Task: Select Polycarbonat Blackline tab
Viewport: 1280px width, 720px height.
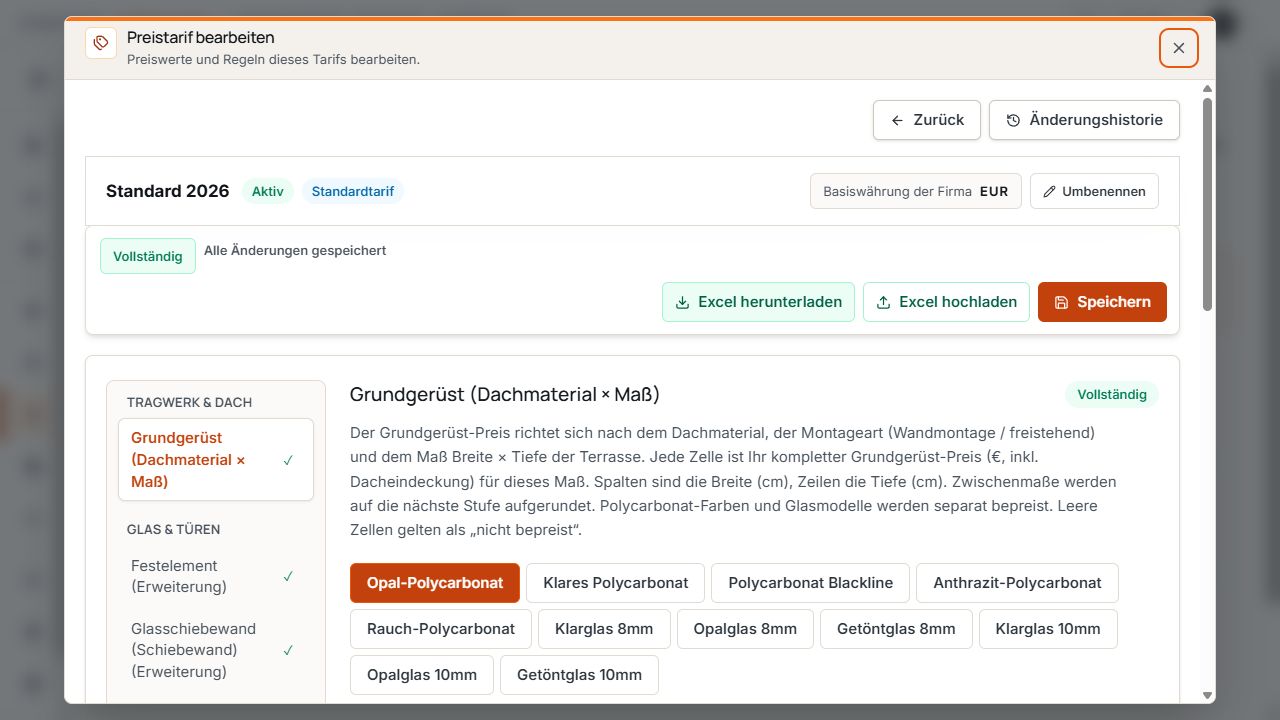Action: click(810, 583)
